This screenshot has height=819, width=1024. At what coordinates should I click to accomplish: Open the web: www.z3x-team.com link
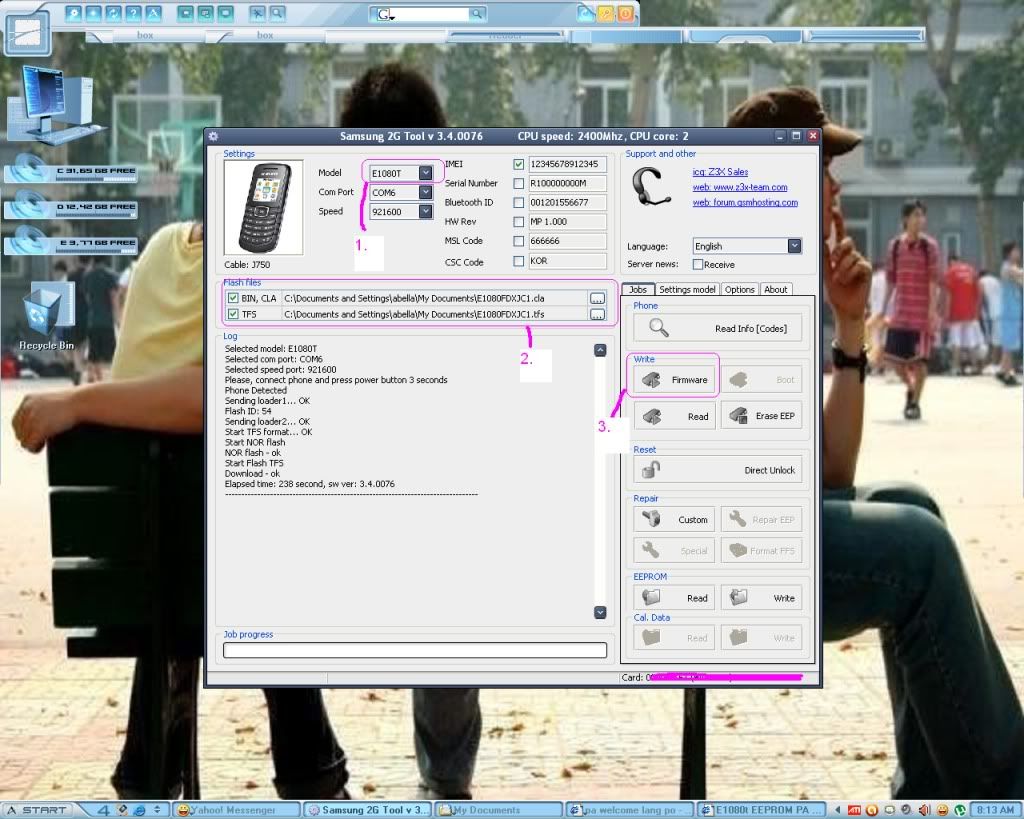[740, 187]
